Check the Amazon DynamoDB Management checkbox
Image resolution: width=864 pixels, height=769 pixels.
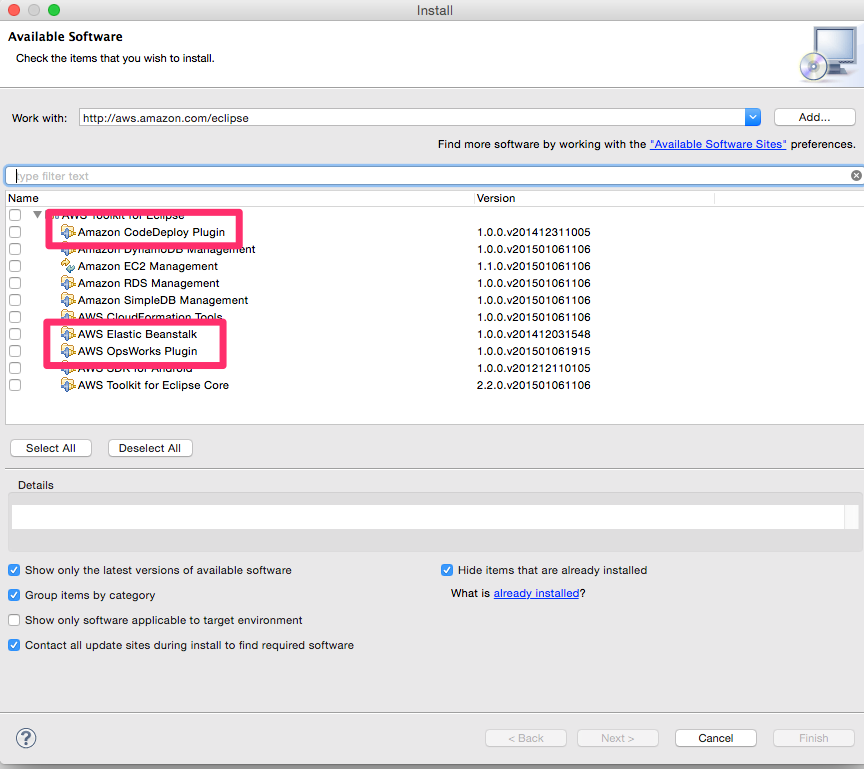14,249
